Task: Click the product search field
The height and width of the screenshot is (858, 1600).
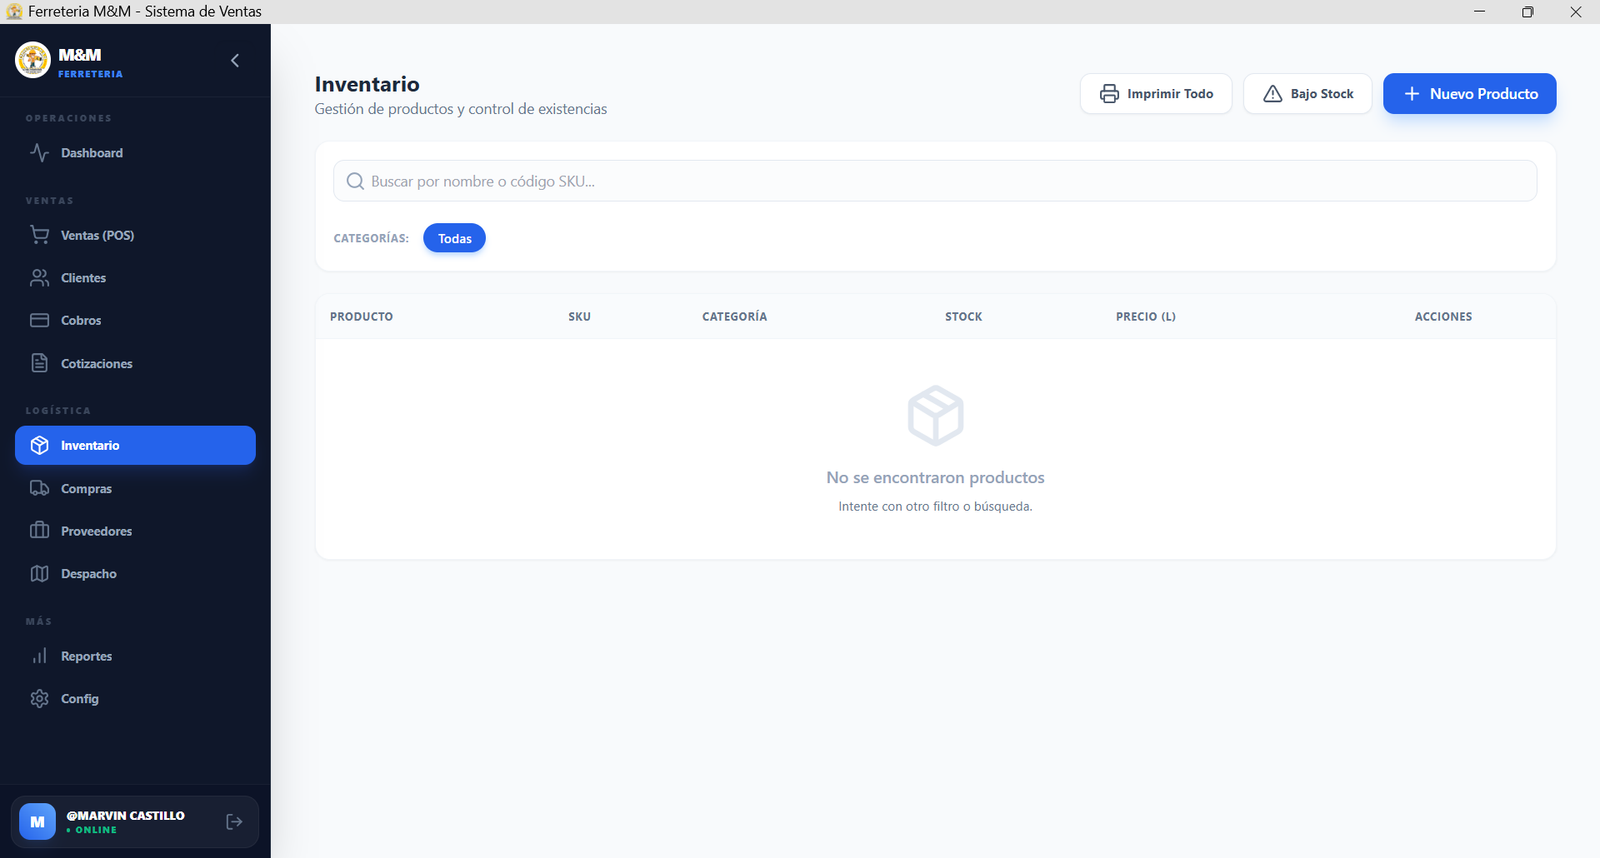Action: click(935, 181)
